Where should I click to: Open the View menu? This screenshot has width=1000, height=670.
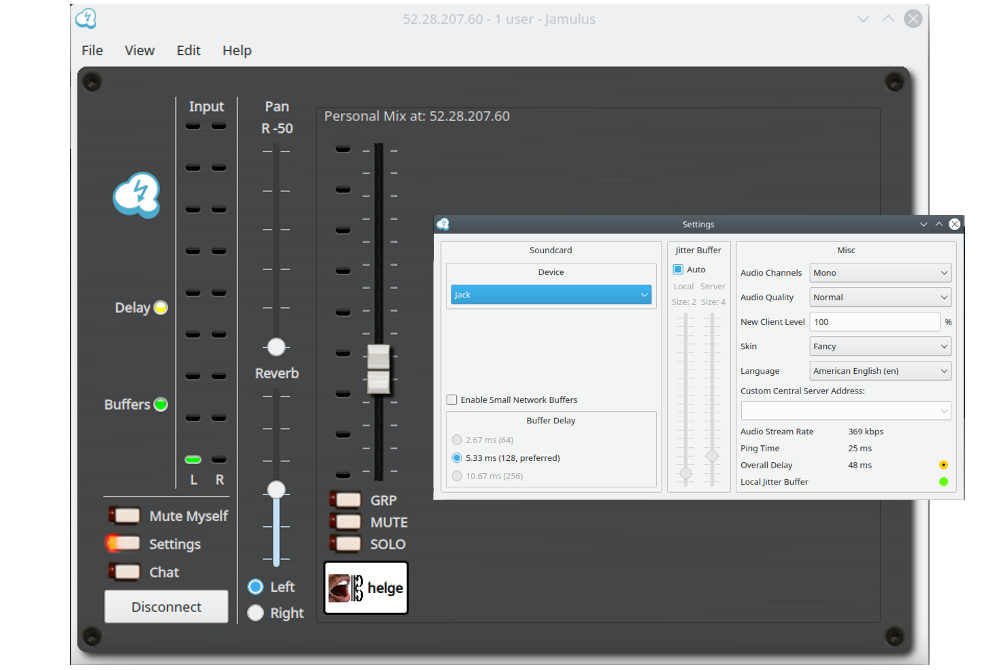pyautogui.click(x=139, y=50)
